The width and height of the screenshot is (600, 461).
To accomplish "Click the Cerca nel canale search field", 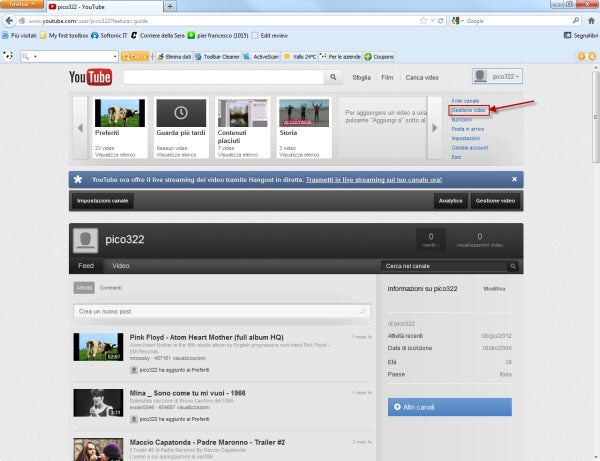I will [x=445, y=266].
